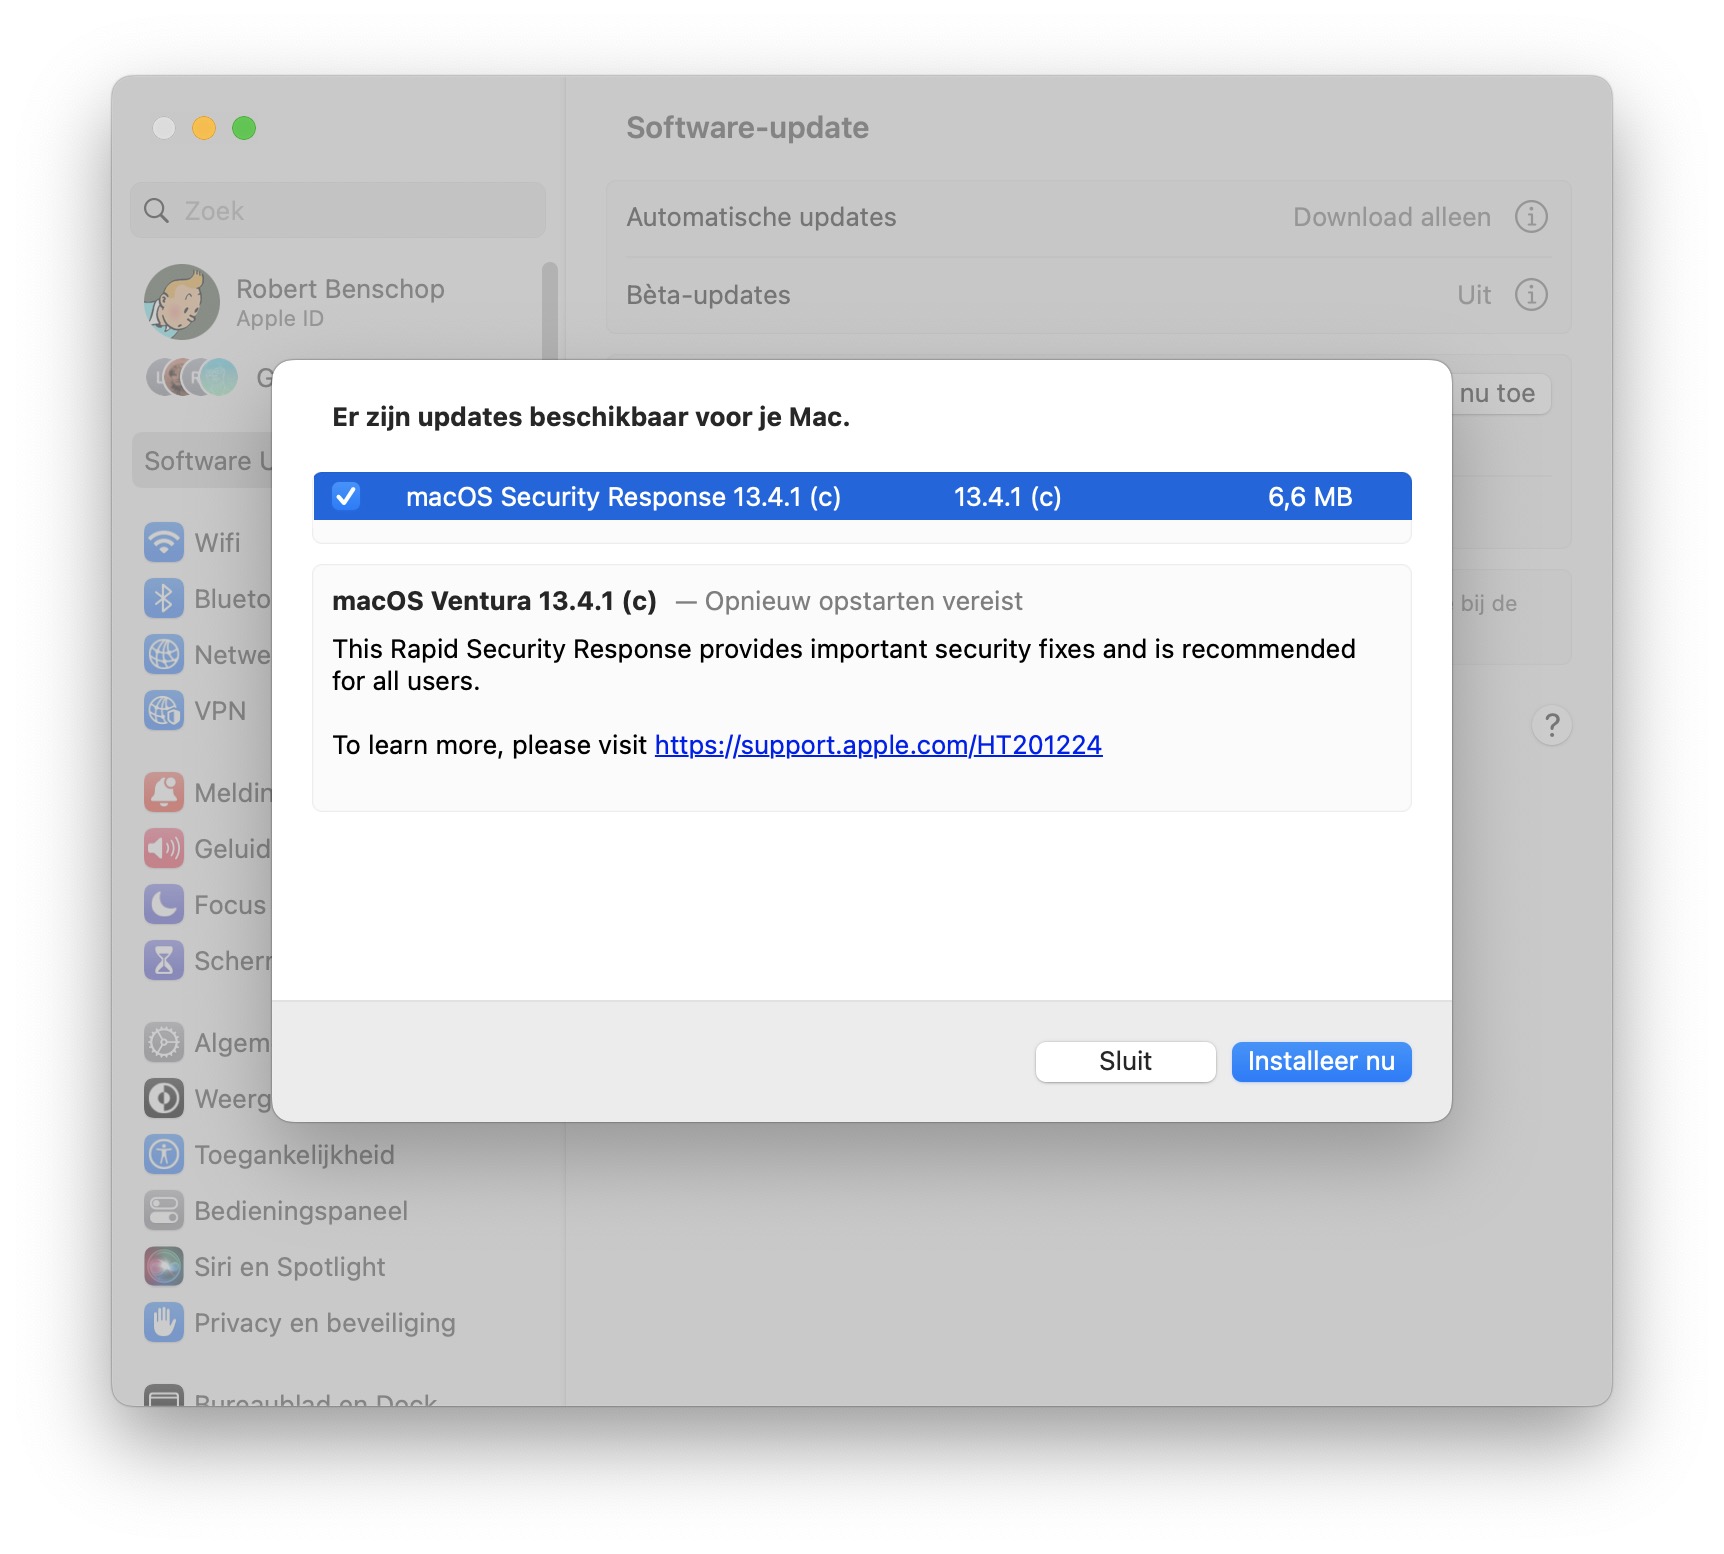Click the Automatische updates row label
The height and width of the screenshot is (1554, 1724).
761,217
